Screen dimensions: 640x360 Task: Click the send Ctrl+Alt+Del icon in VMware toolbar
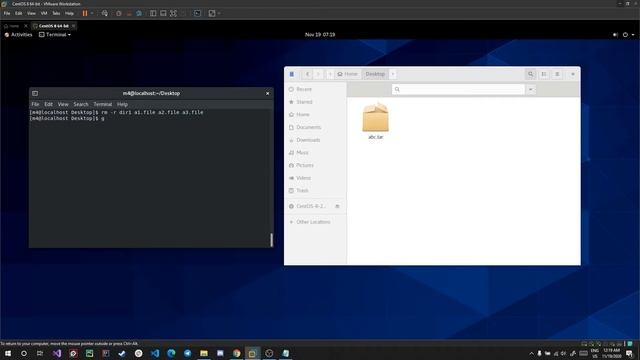coord(105,13)
